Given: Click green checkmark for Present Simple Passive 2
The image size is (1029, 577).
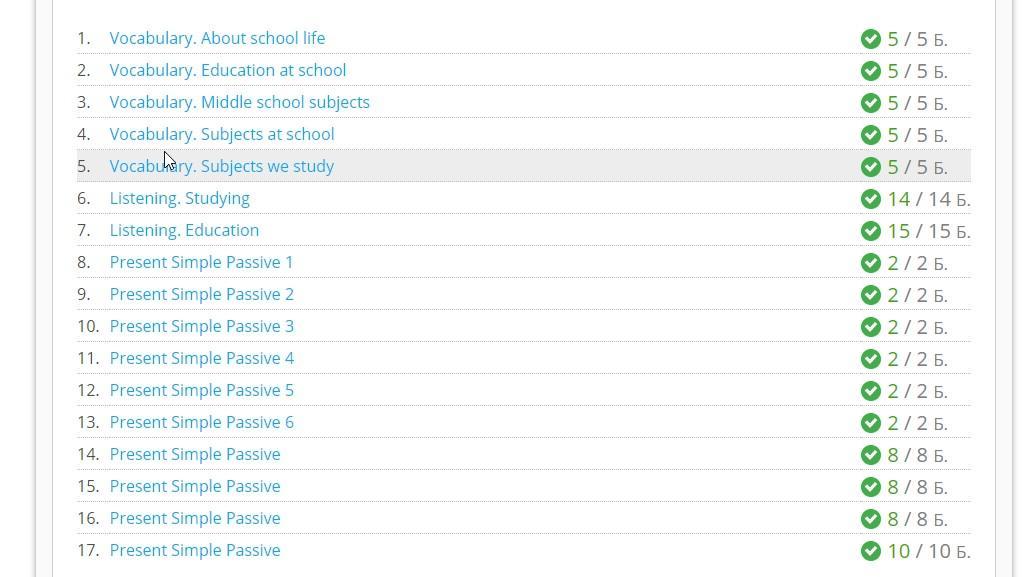Looking at the screenshot, I should tap(871, 295).
